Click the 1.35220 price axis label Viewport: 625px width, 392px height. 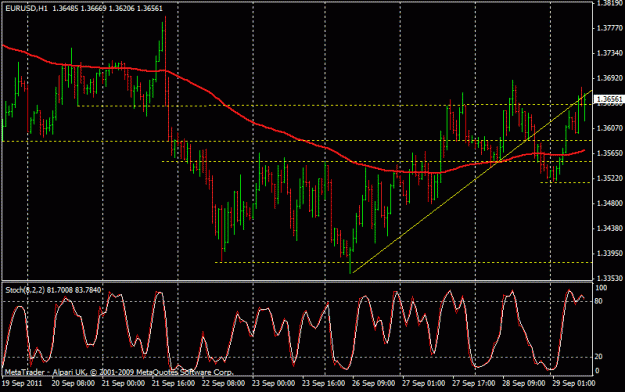pos(609,178)
